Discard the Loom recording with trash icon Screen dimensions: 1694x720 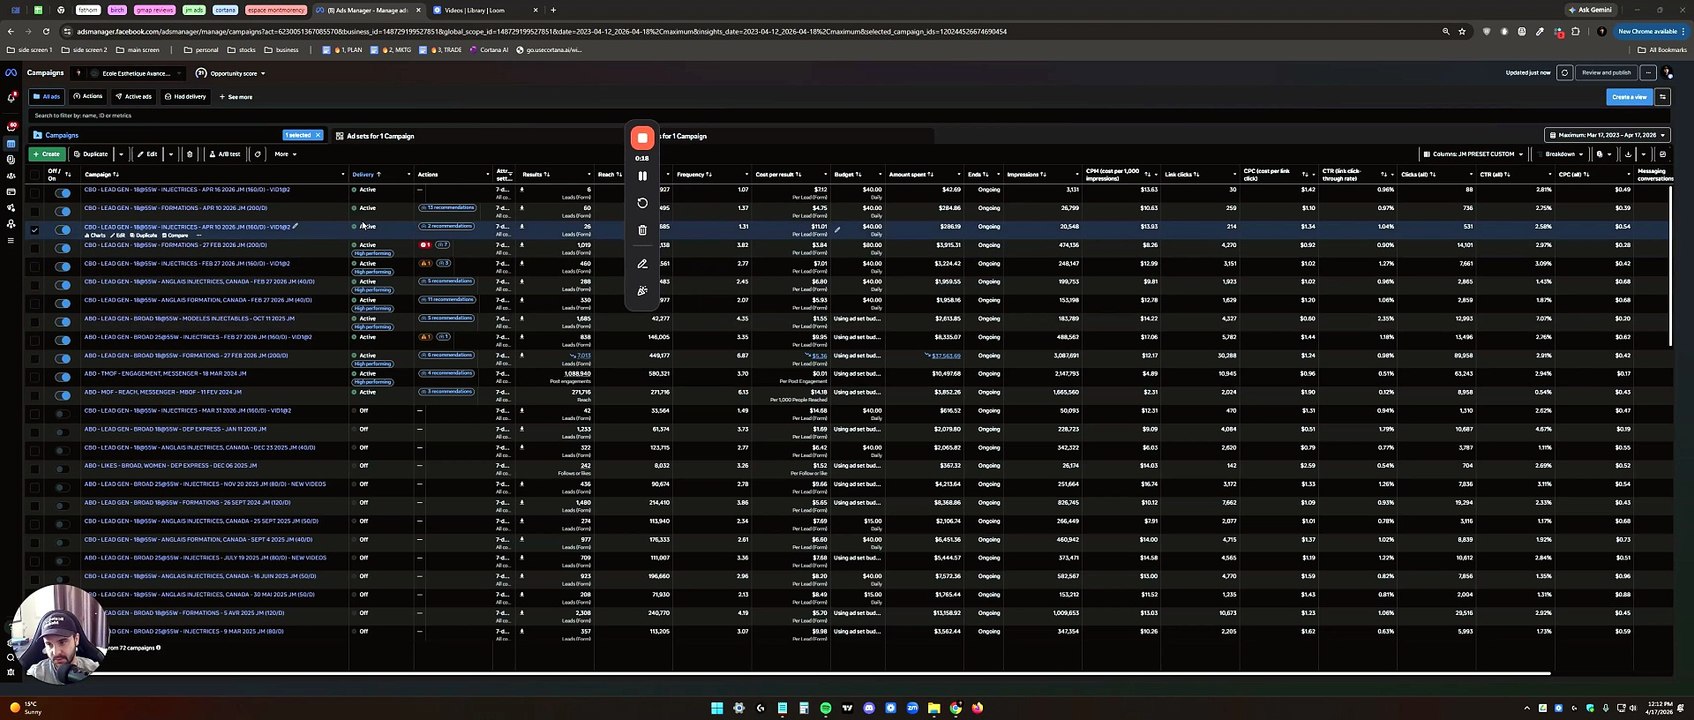pos(642,230)
